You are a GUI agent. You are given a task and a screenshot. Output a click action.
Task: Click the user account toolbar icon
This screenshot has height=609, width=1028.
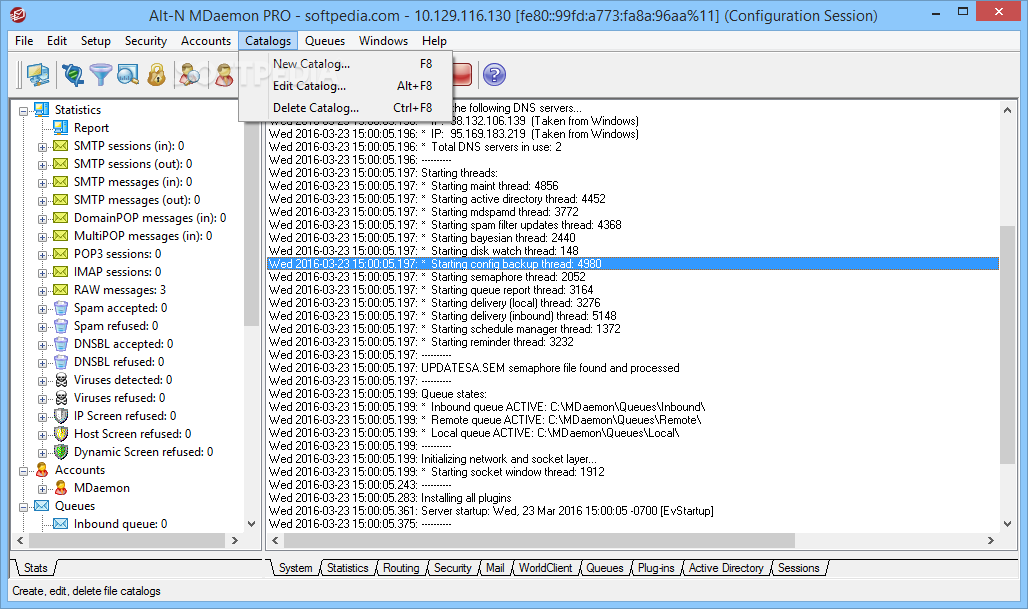(x=224, y=75)
